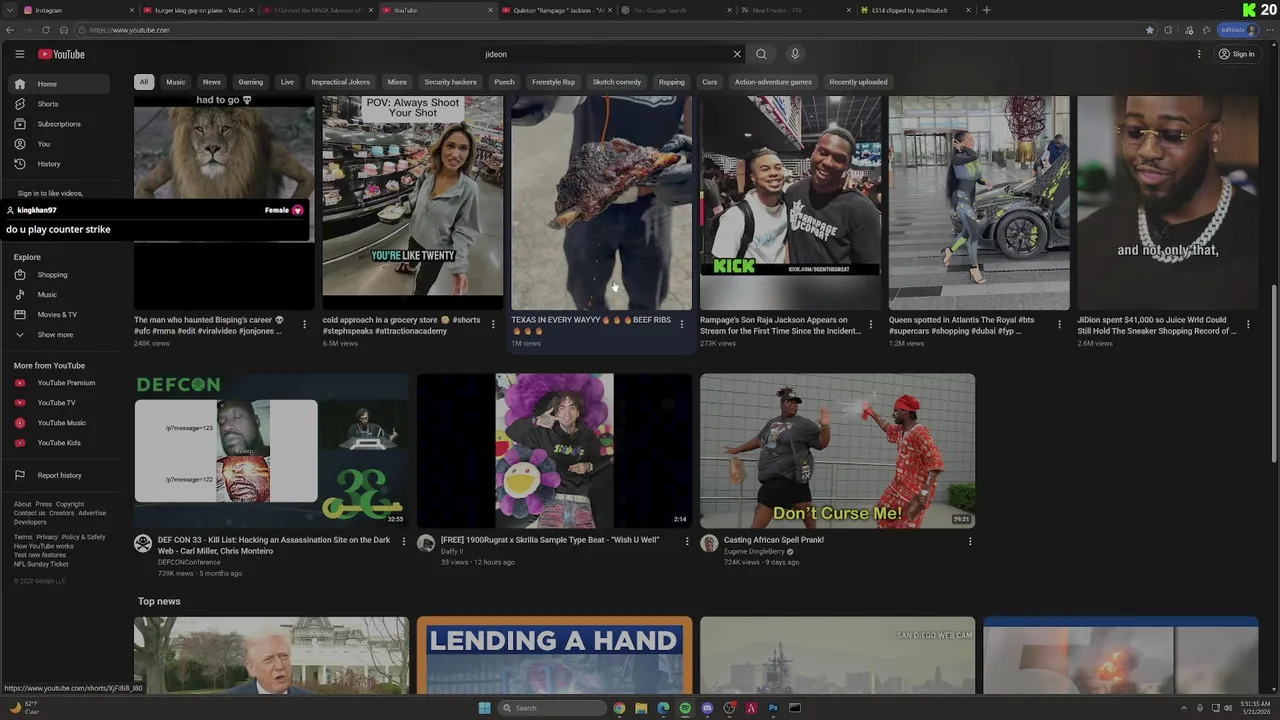Viewport: 1280px width, 720px height.
Task: Click the Eugene DingleBerry channel name
Action: coord(754,551)
